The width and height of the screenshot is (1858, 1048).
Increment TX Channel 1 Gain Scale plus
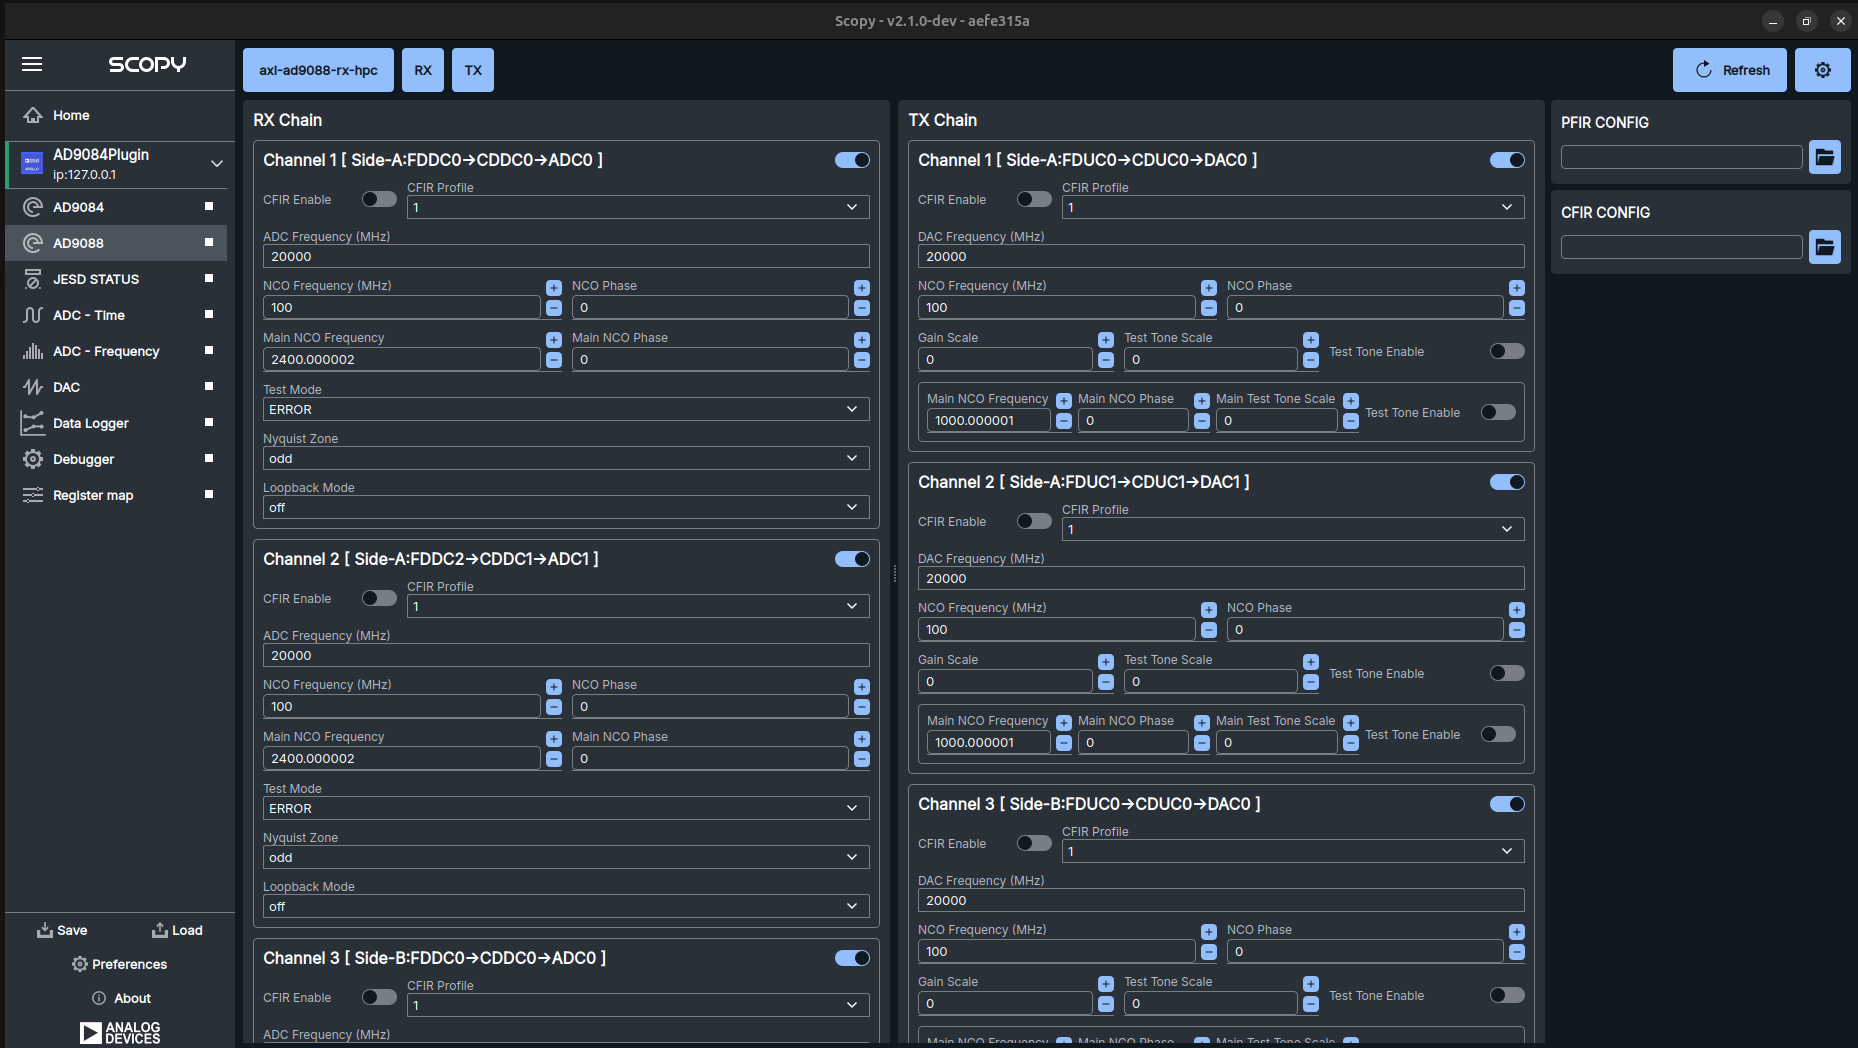(1106, 340)
